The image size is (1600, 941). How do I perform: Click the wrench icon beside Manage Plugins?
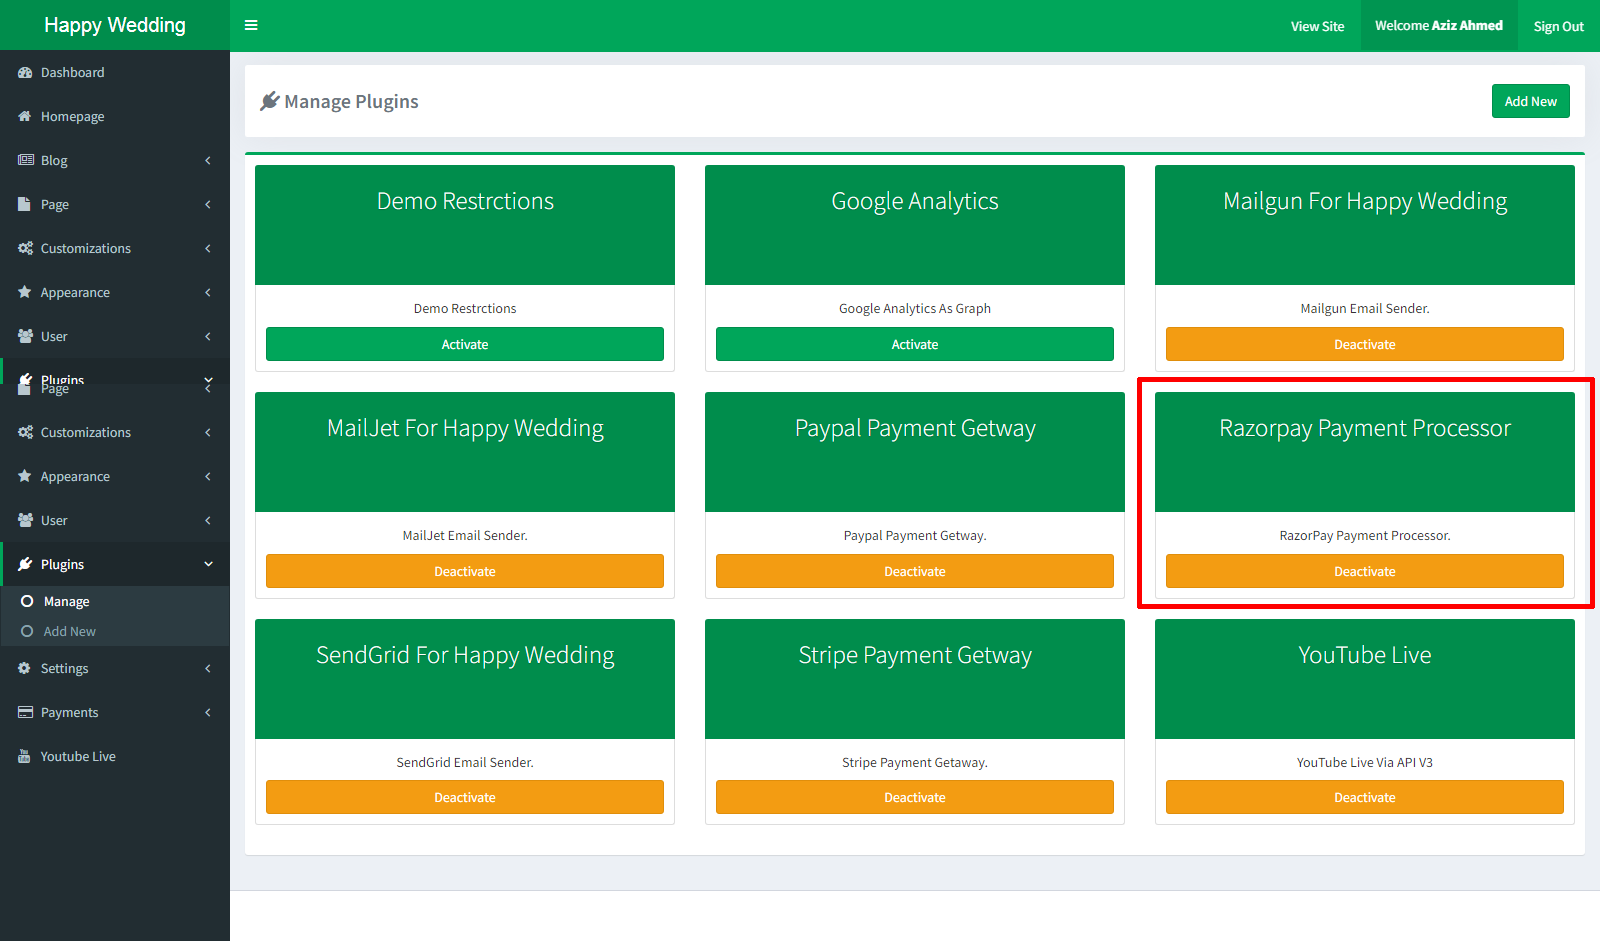pos(270,100)
